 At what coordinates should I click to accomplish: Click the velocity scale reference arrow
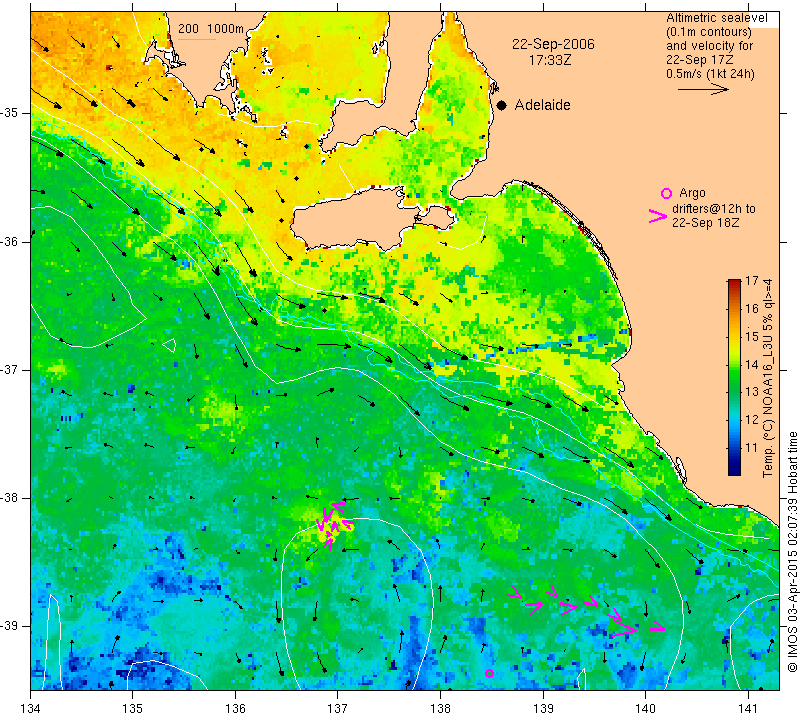[x=703, y=89]
